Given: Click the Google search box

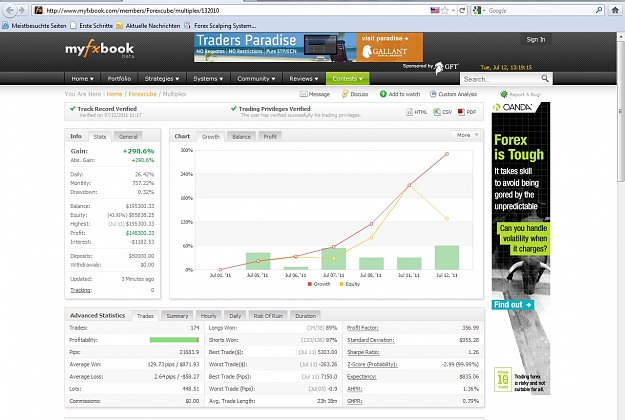Looking at the screenshot, I should [x=540, y=10].
